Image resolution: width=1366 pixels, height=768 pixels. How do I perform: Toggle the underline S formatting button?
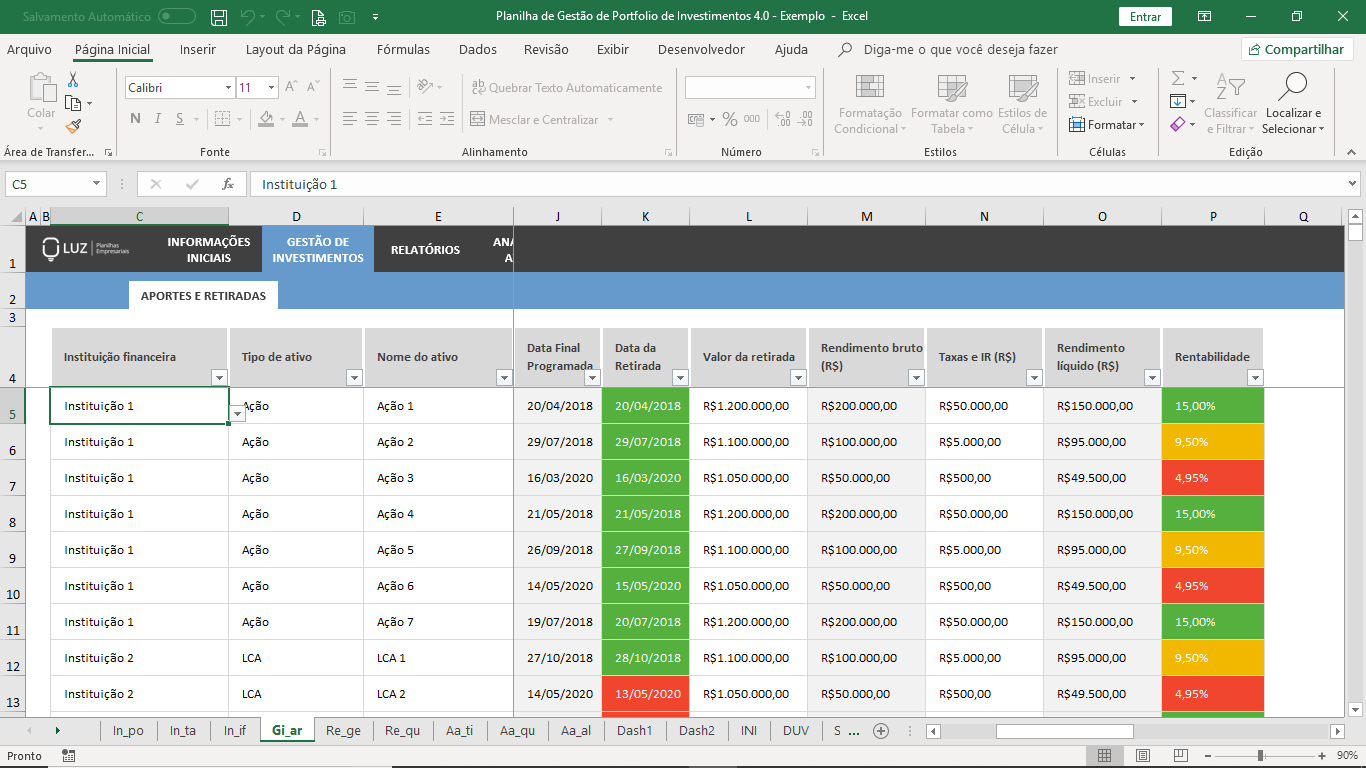pos(180,119)
